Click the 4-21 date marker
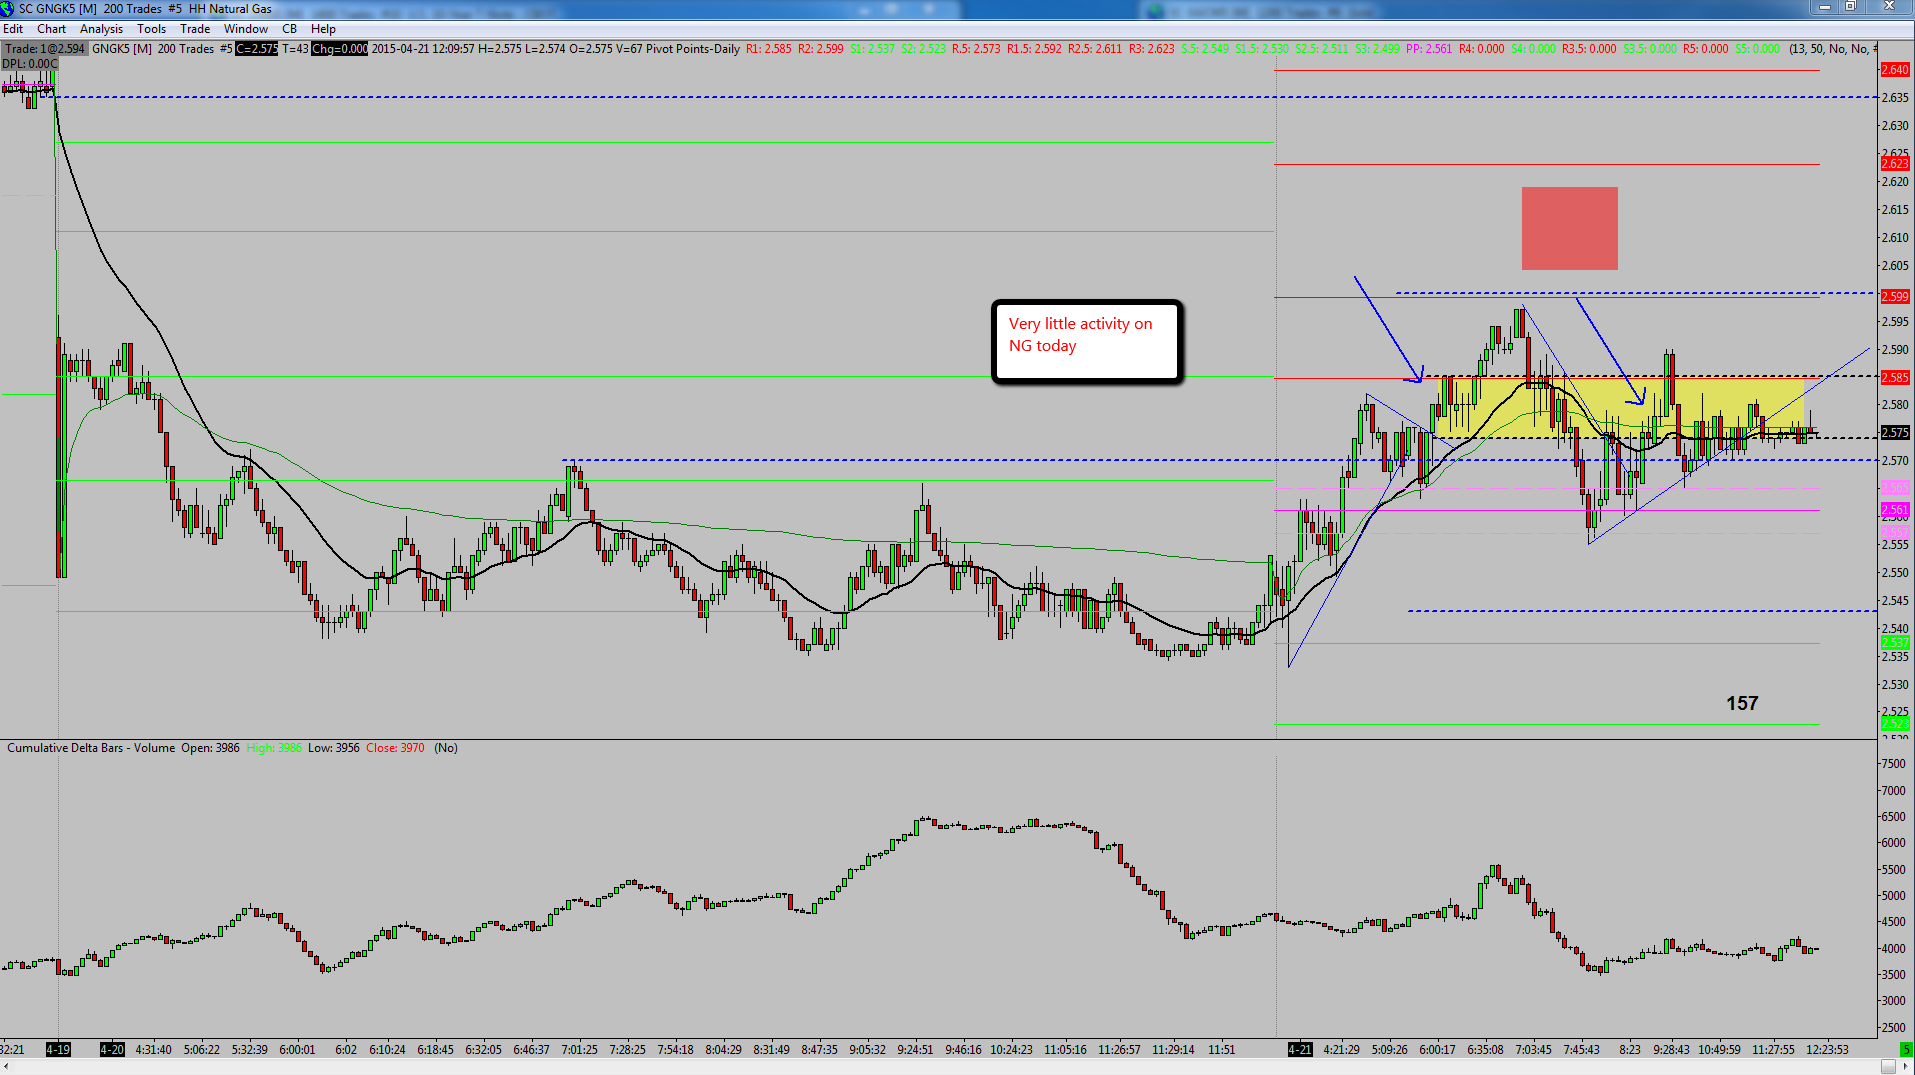This screenshot has height=1075, width=1915. tap(1300, 1050)
